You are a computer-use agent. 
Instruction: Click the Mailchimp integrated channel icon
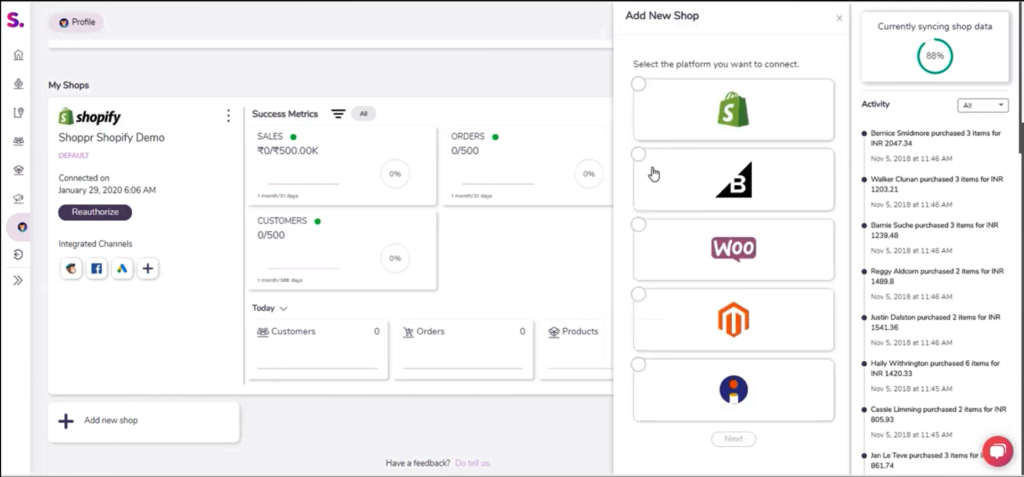point(71,268)
